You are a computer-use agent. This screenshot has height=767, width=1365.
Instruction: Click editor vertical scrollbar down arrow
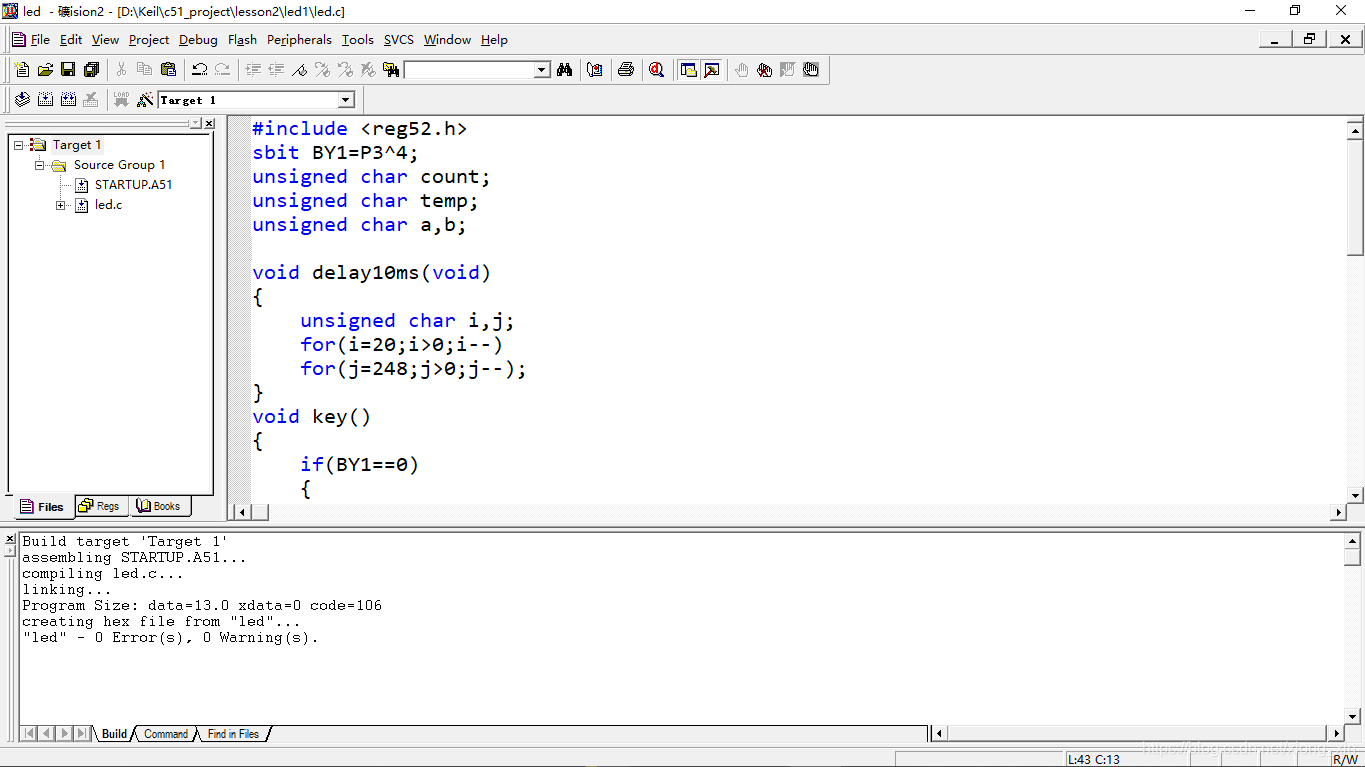pos(1356,496)
